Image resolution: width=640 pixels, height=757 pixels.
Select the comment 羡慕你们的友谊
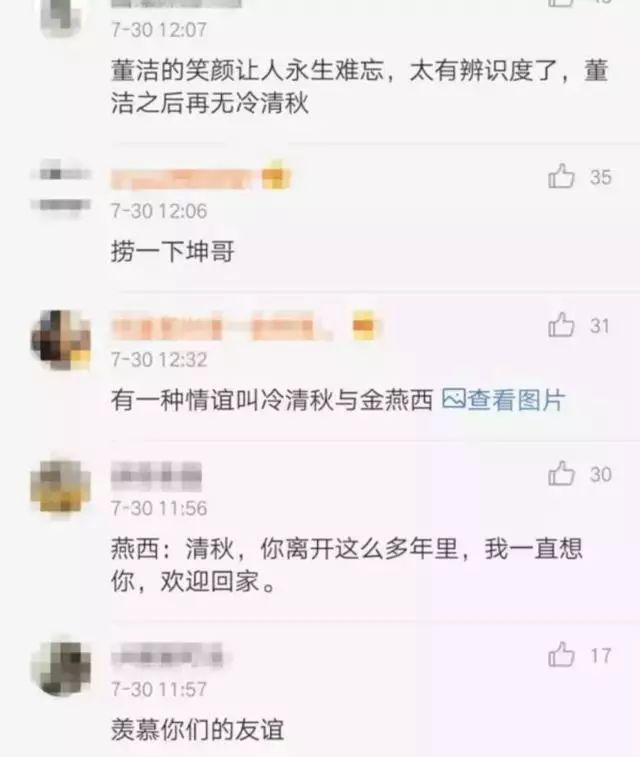(x=197, y=729)
